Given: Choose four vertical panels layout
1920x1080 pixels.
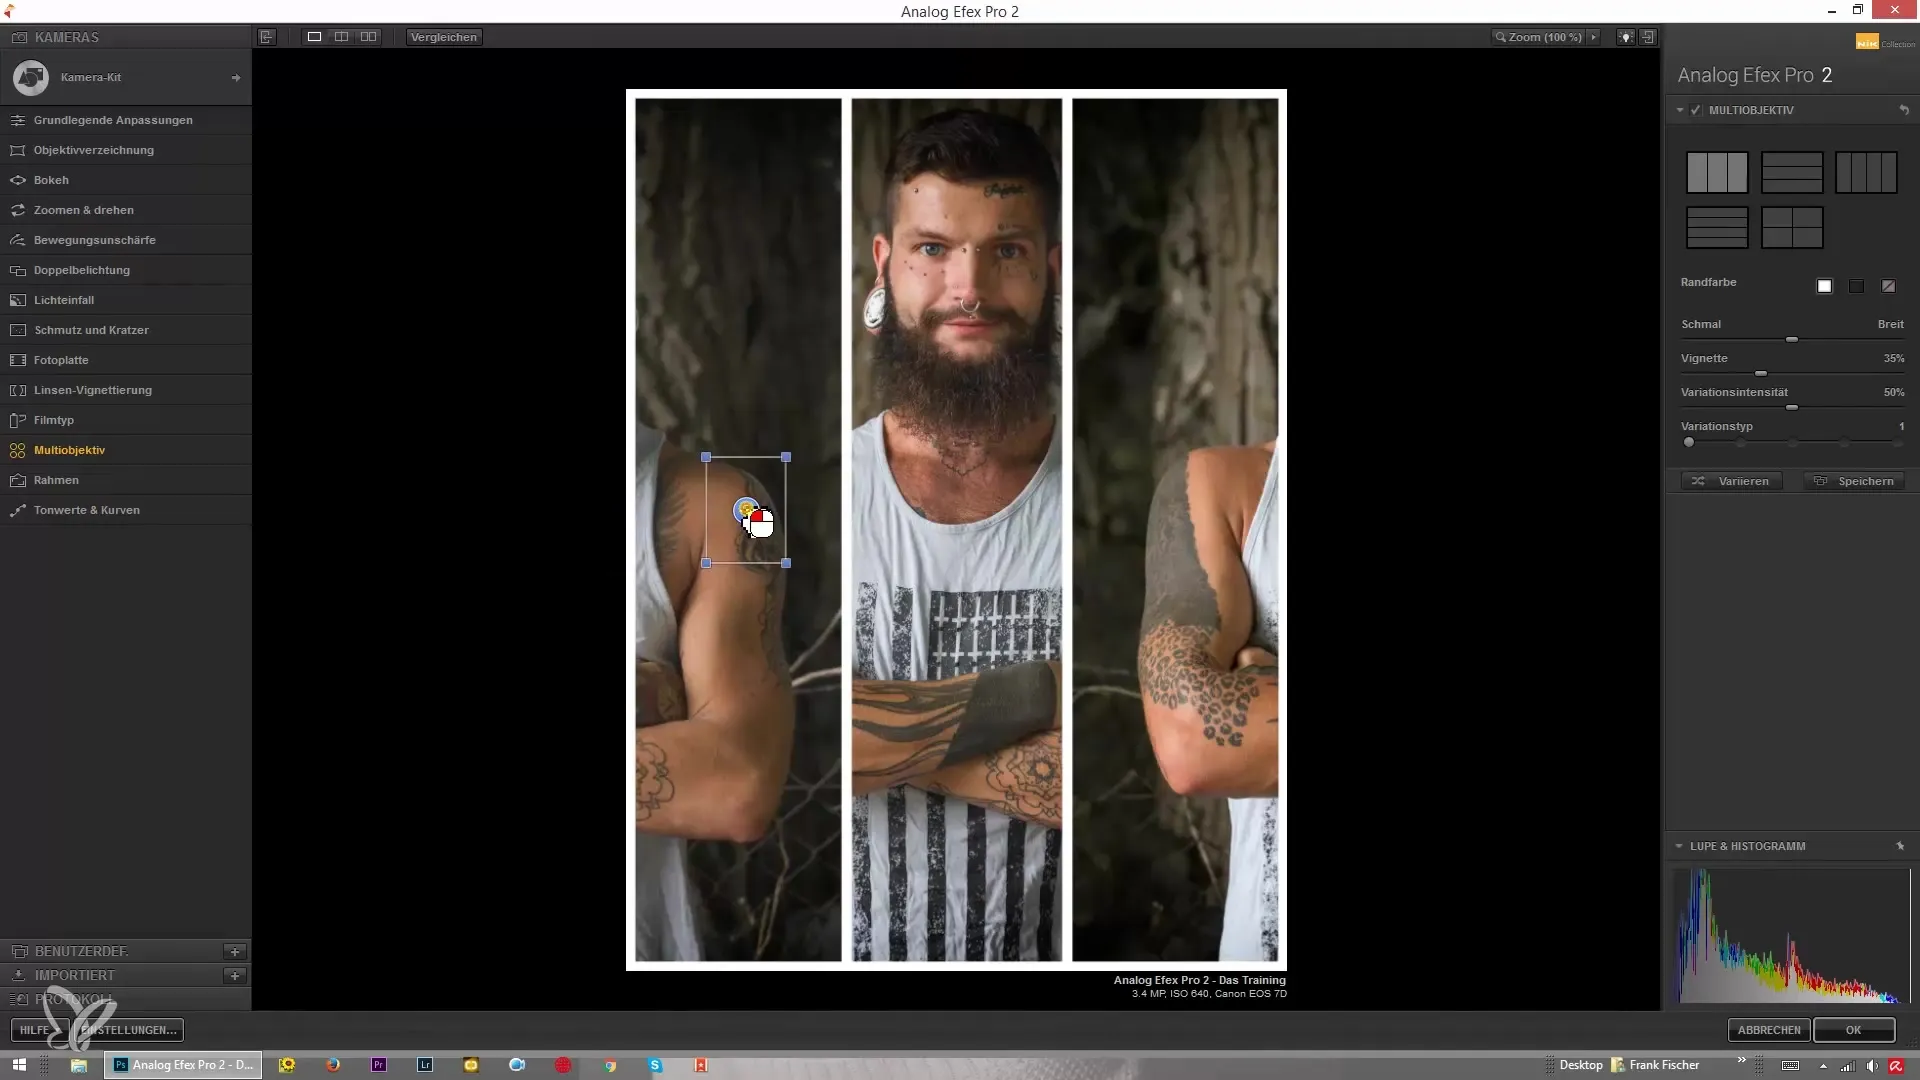Looking at the screenshot, I should 1866,172.
